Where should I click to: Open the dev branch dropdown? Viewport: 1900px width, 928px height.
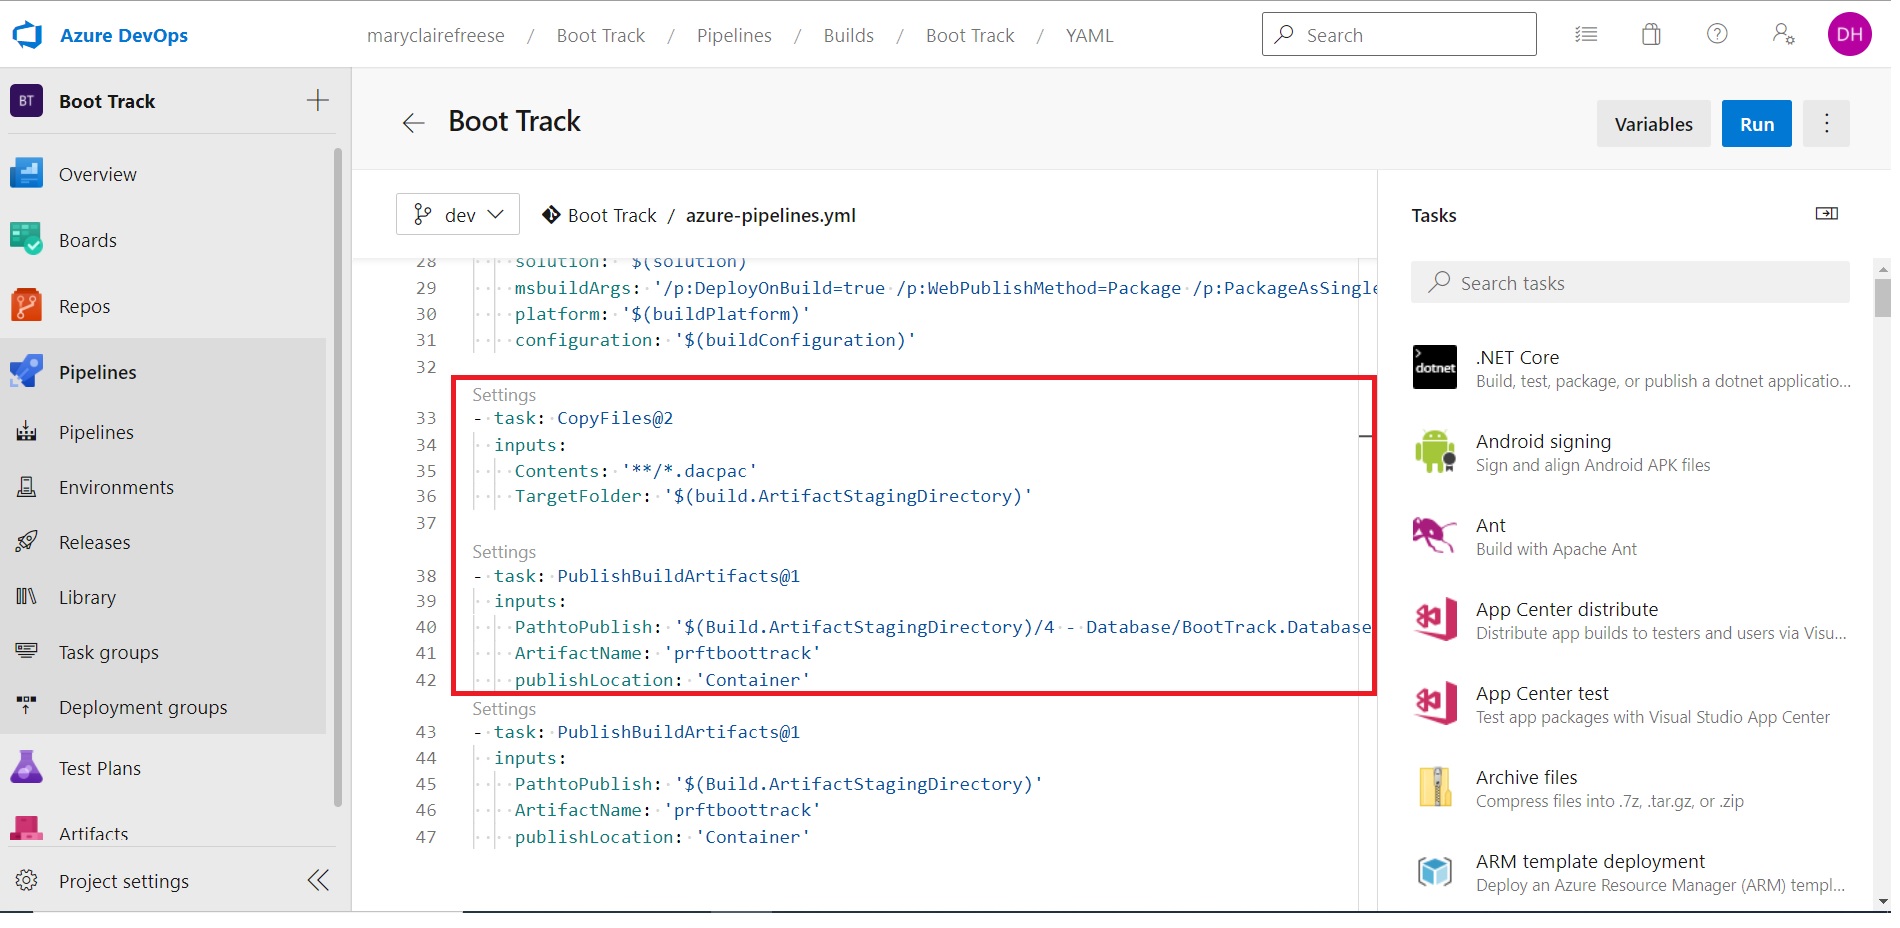(x=458, y=214)
